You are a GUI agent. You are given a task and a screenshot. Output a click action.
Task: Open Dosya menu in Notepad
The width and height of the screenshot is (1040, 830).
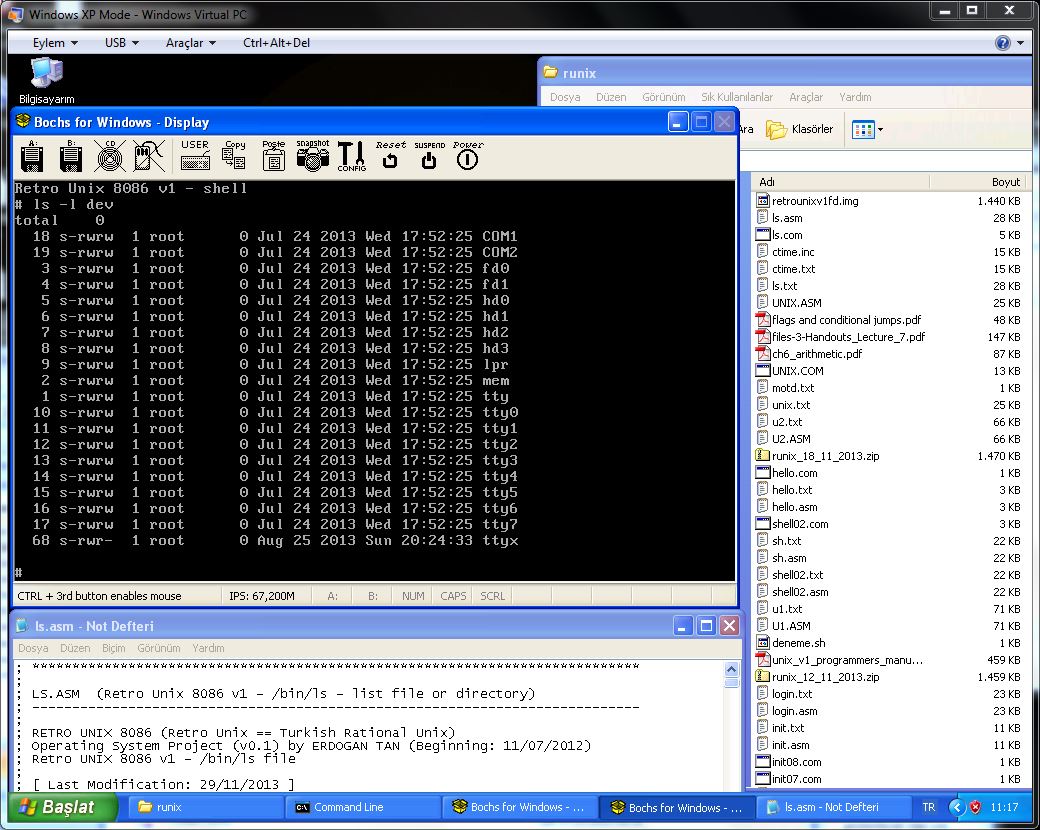click(33, 648)
